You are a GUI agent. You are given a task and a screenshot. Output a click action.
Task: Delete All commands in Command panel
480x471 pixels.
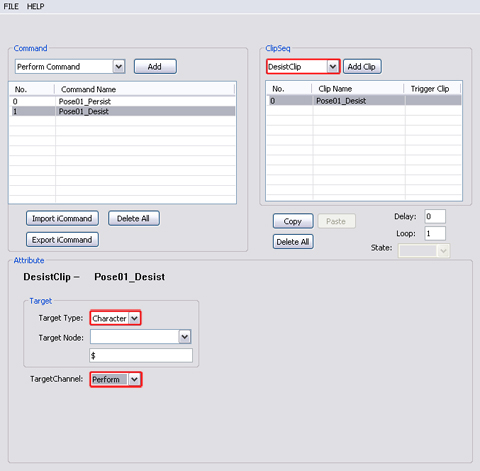click(x=133, y=219)
